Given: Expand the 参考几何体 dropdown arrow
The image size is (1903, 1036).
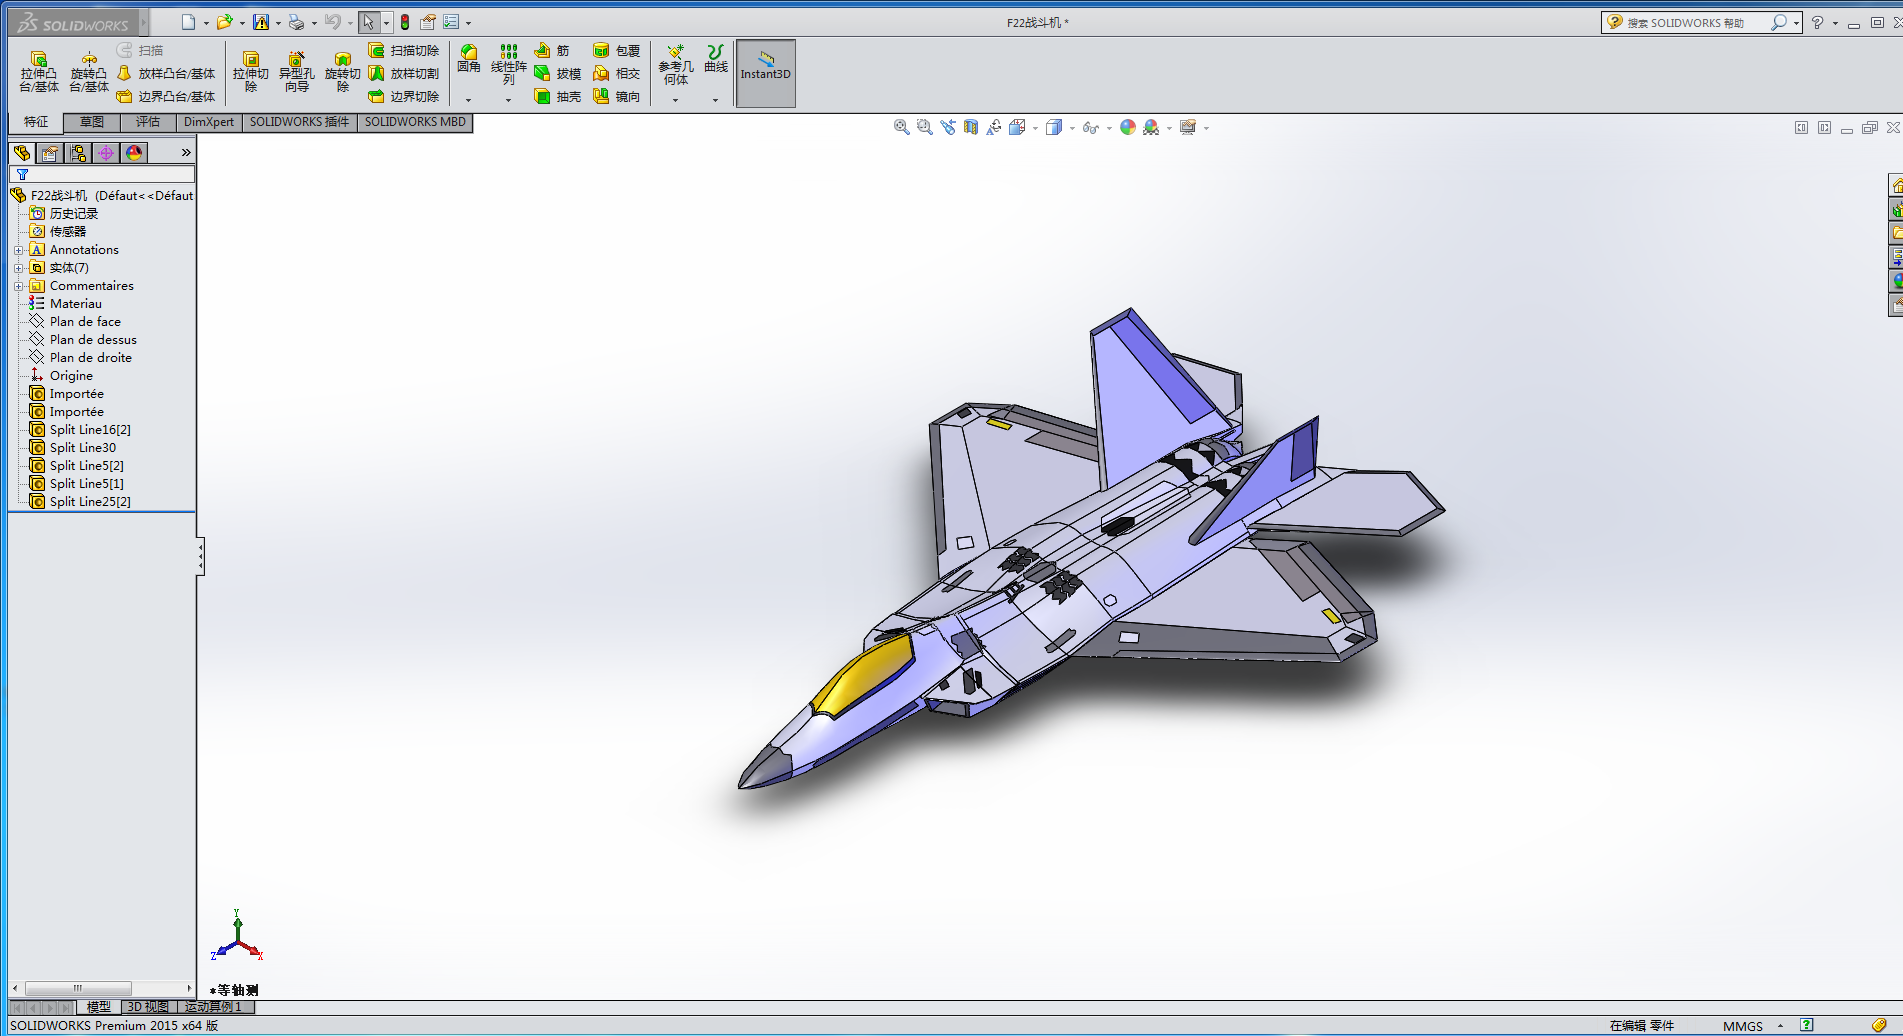Looking at the screenshot, I should tap(675, 100).
